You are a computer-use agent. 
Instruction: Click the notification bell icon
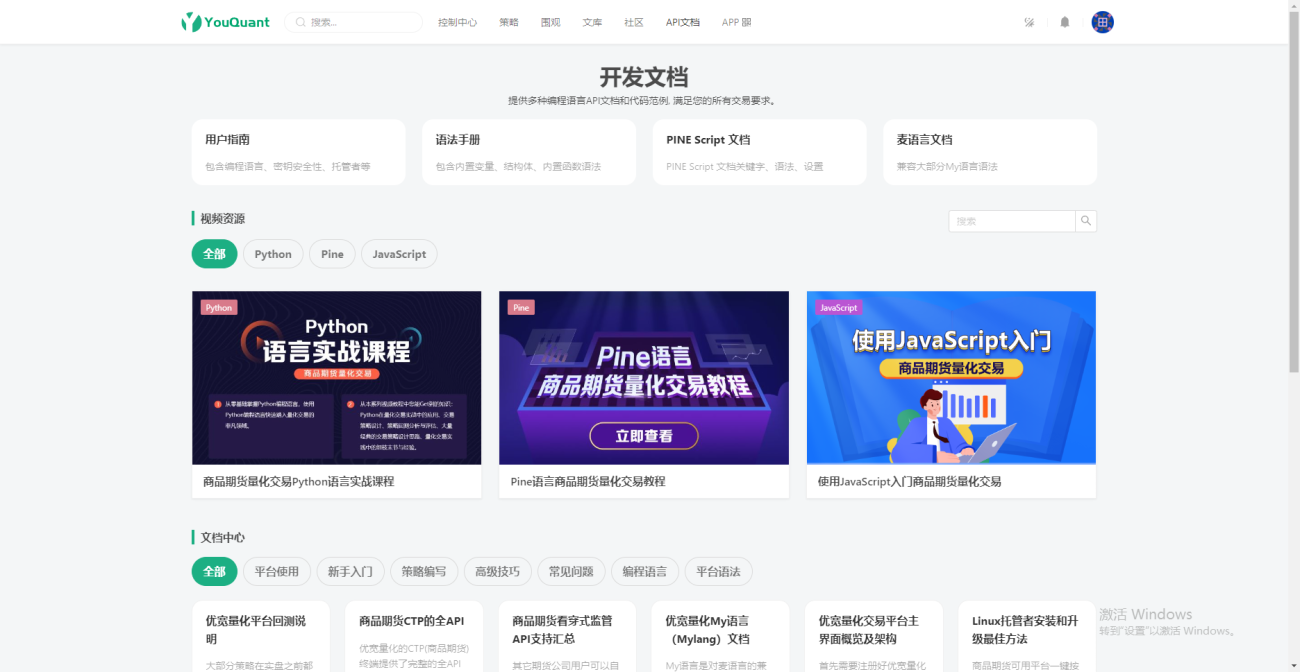(1065, 22)
